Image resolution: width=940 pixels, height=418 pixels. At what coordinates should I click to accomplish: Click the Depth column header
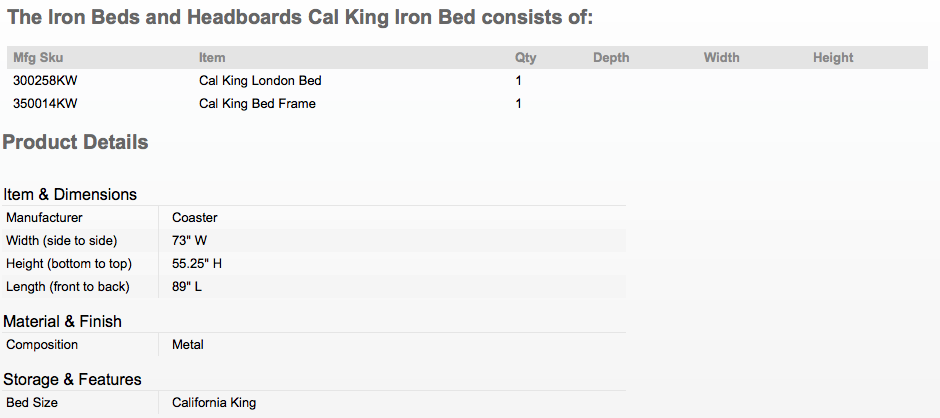click(x=611, y=58)
